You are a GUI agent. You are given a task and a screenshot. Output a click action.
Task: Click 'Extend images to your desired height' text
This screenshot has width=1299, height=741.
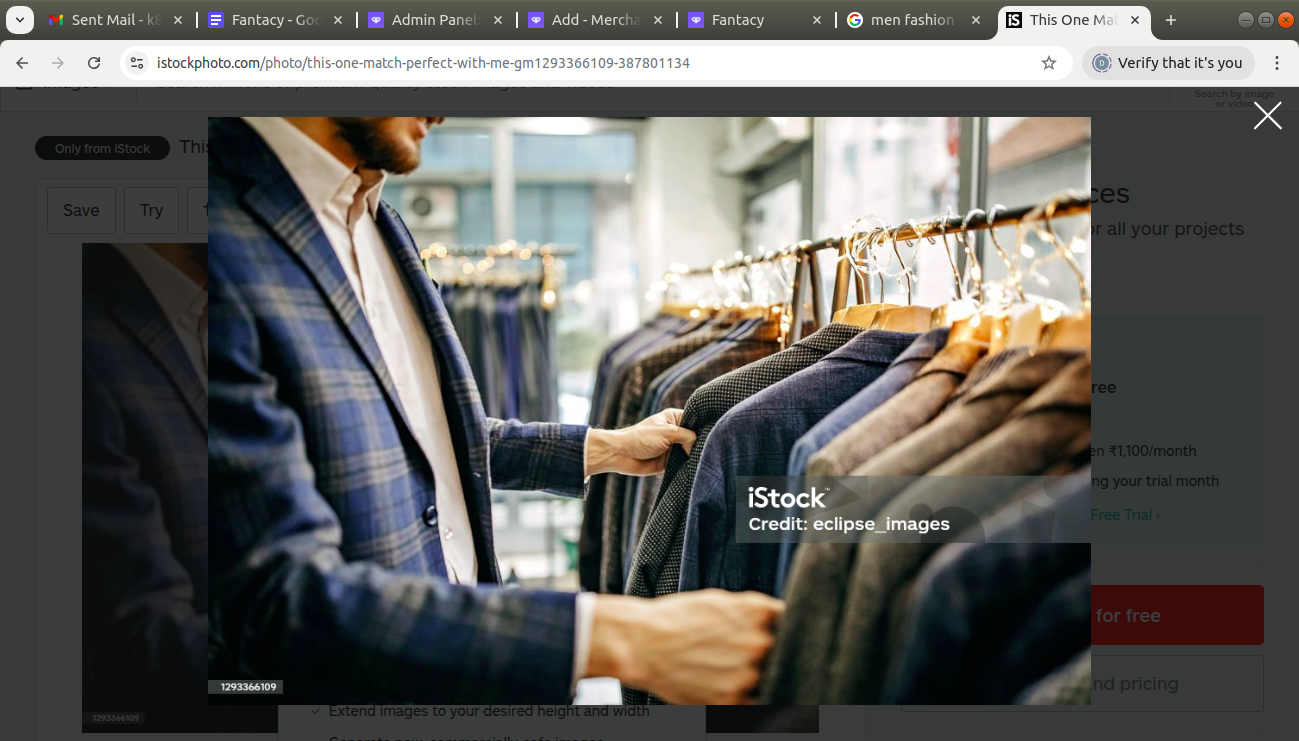[x=489, y=711]
